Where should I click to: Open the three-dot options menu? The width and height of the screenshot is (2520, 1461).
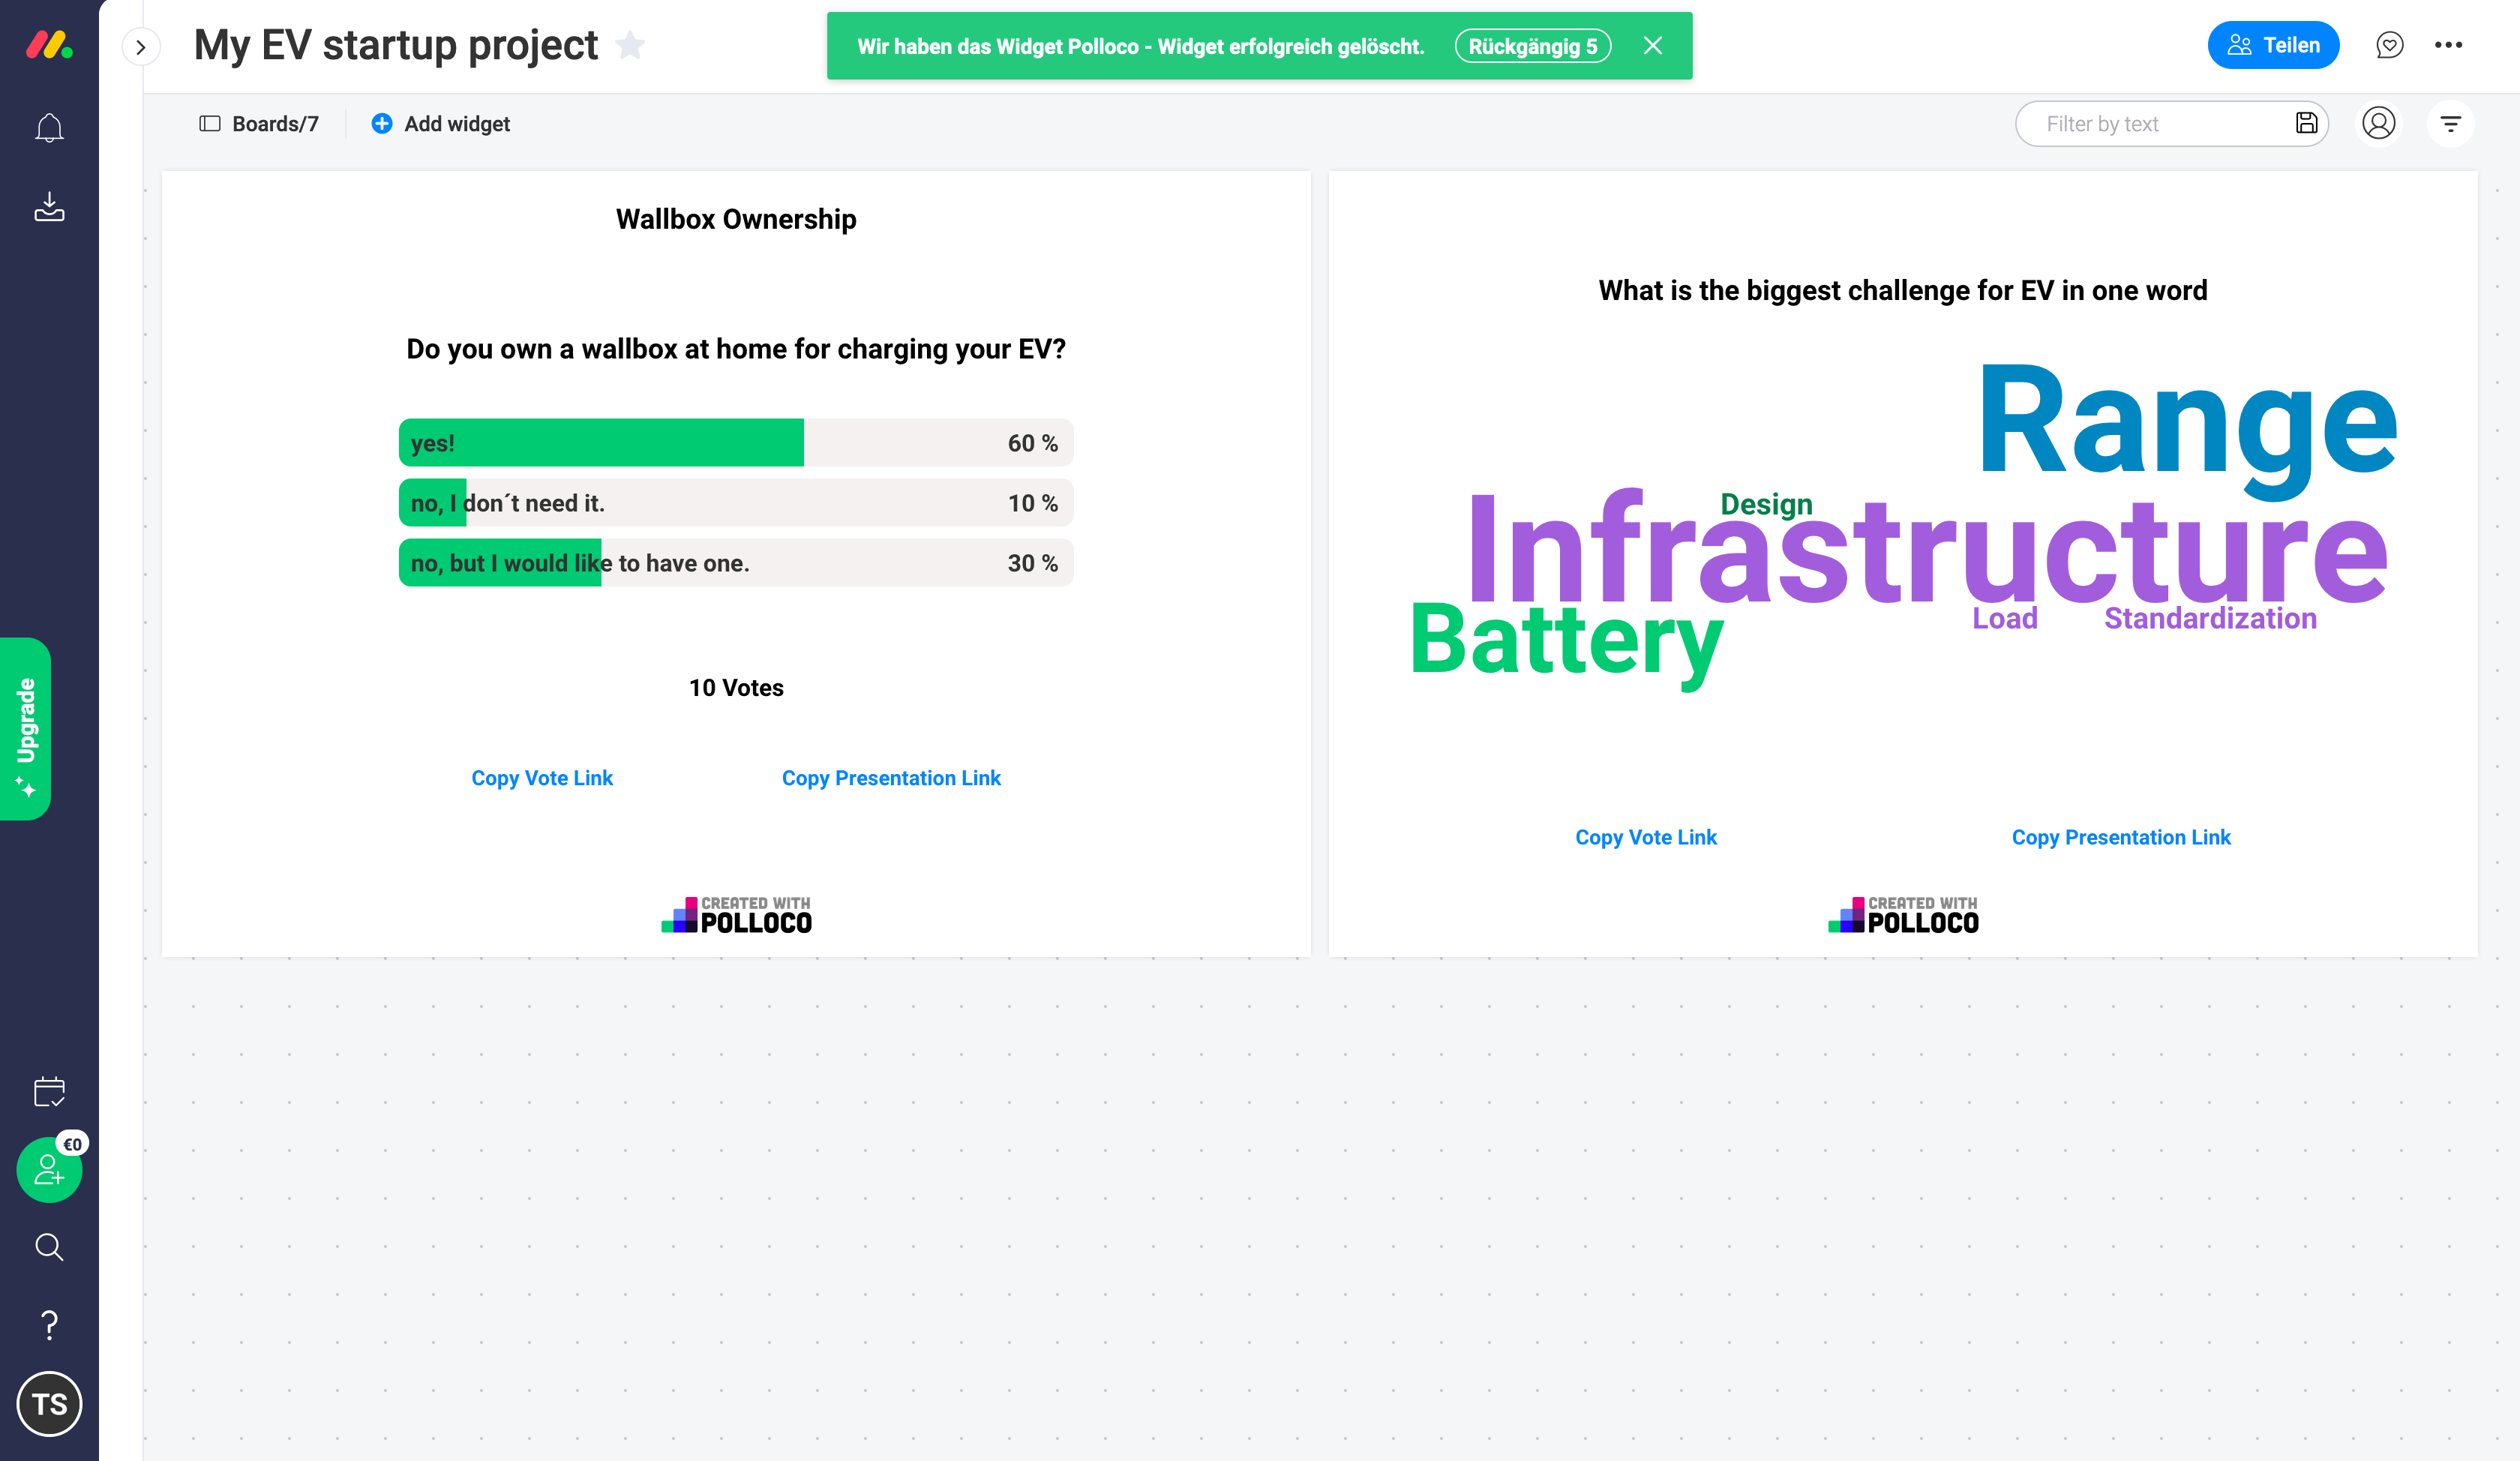pos(2448,45)
